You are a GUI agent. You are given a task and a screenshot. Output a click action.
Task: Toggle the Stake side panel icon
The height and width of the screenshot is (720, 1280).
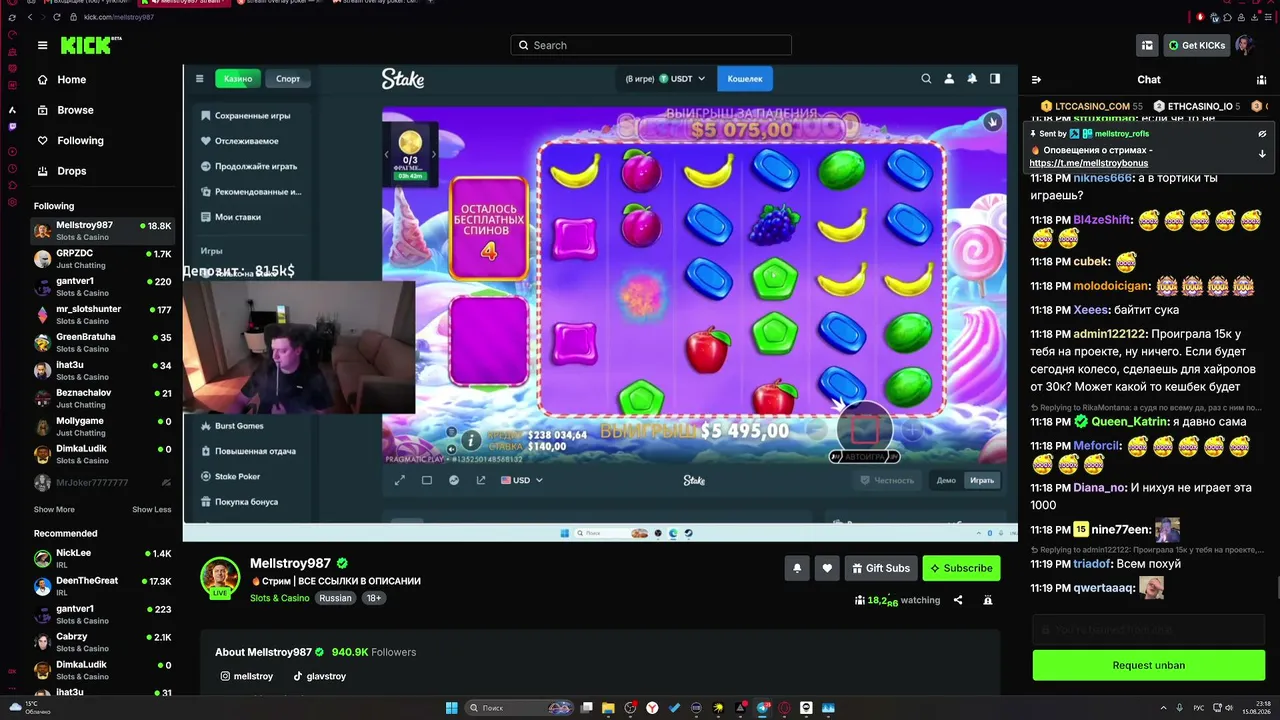click(995, 78)
